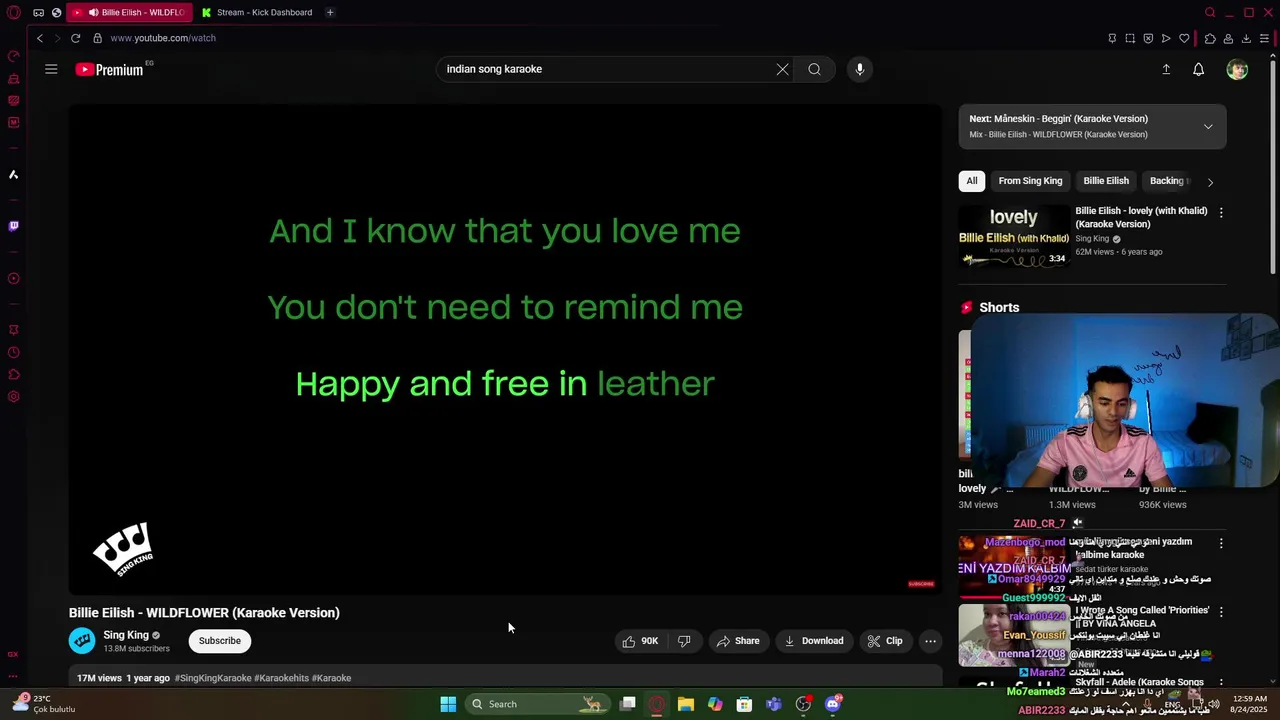Open the Windows Start menu
The height and width of the screenshot is (720, 1280).
click(x=448, y=704)
